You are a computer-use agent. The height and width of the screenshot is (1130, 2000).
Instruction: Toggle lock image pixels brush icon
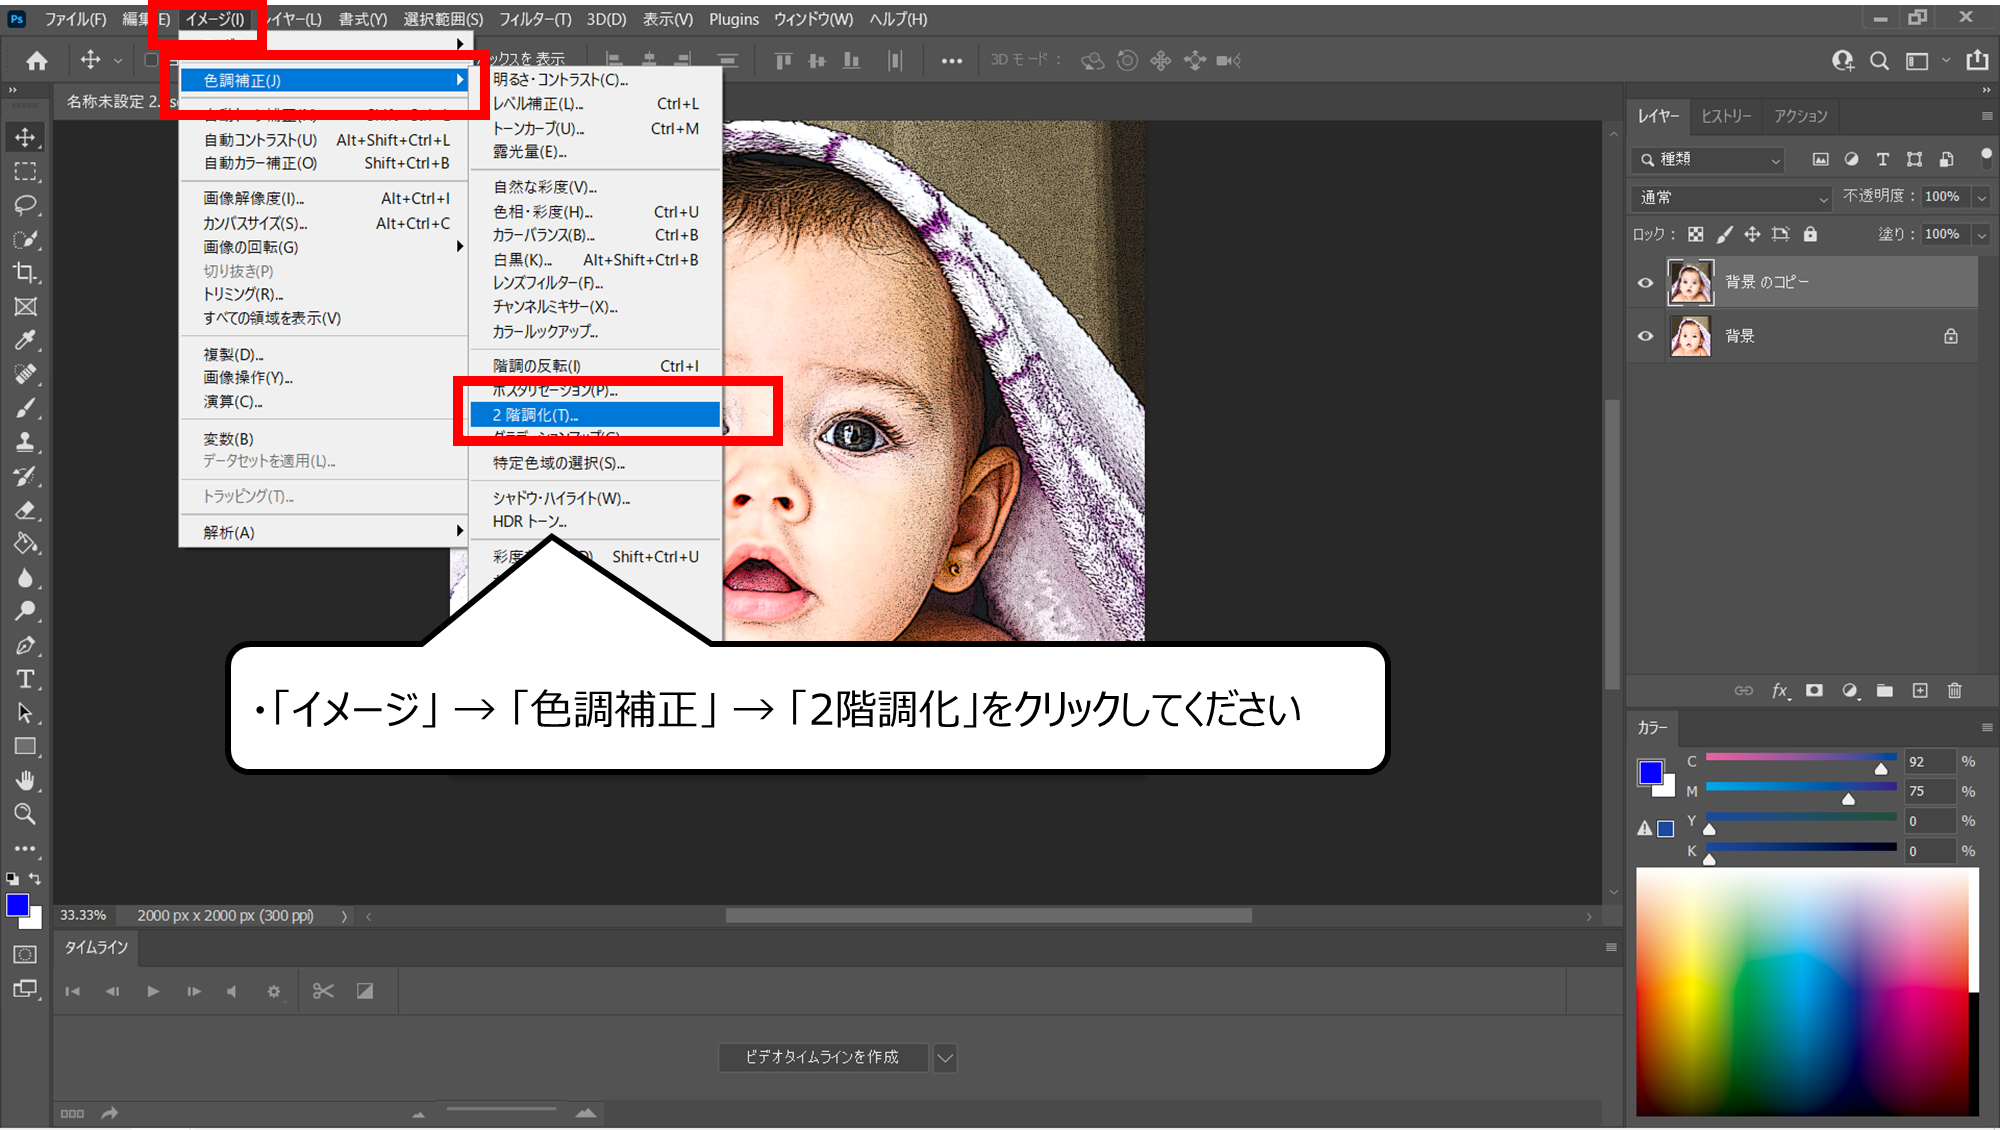pos(1724,234)
